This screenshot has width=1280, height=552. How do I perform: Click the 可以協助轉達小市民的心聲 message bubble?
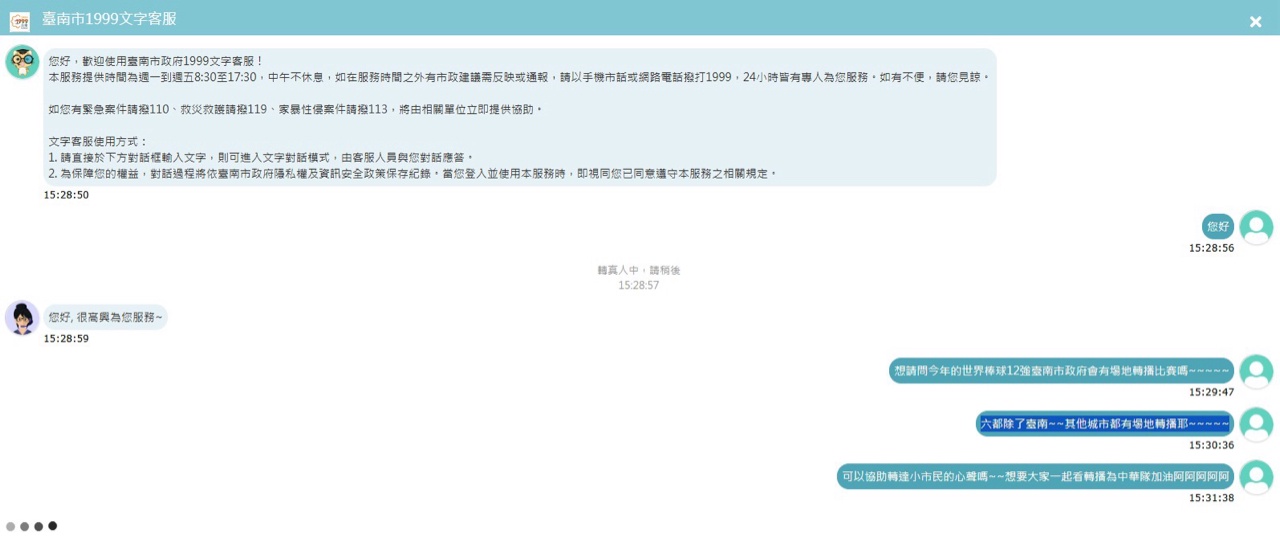[x=1035, y=477]
